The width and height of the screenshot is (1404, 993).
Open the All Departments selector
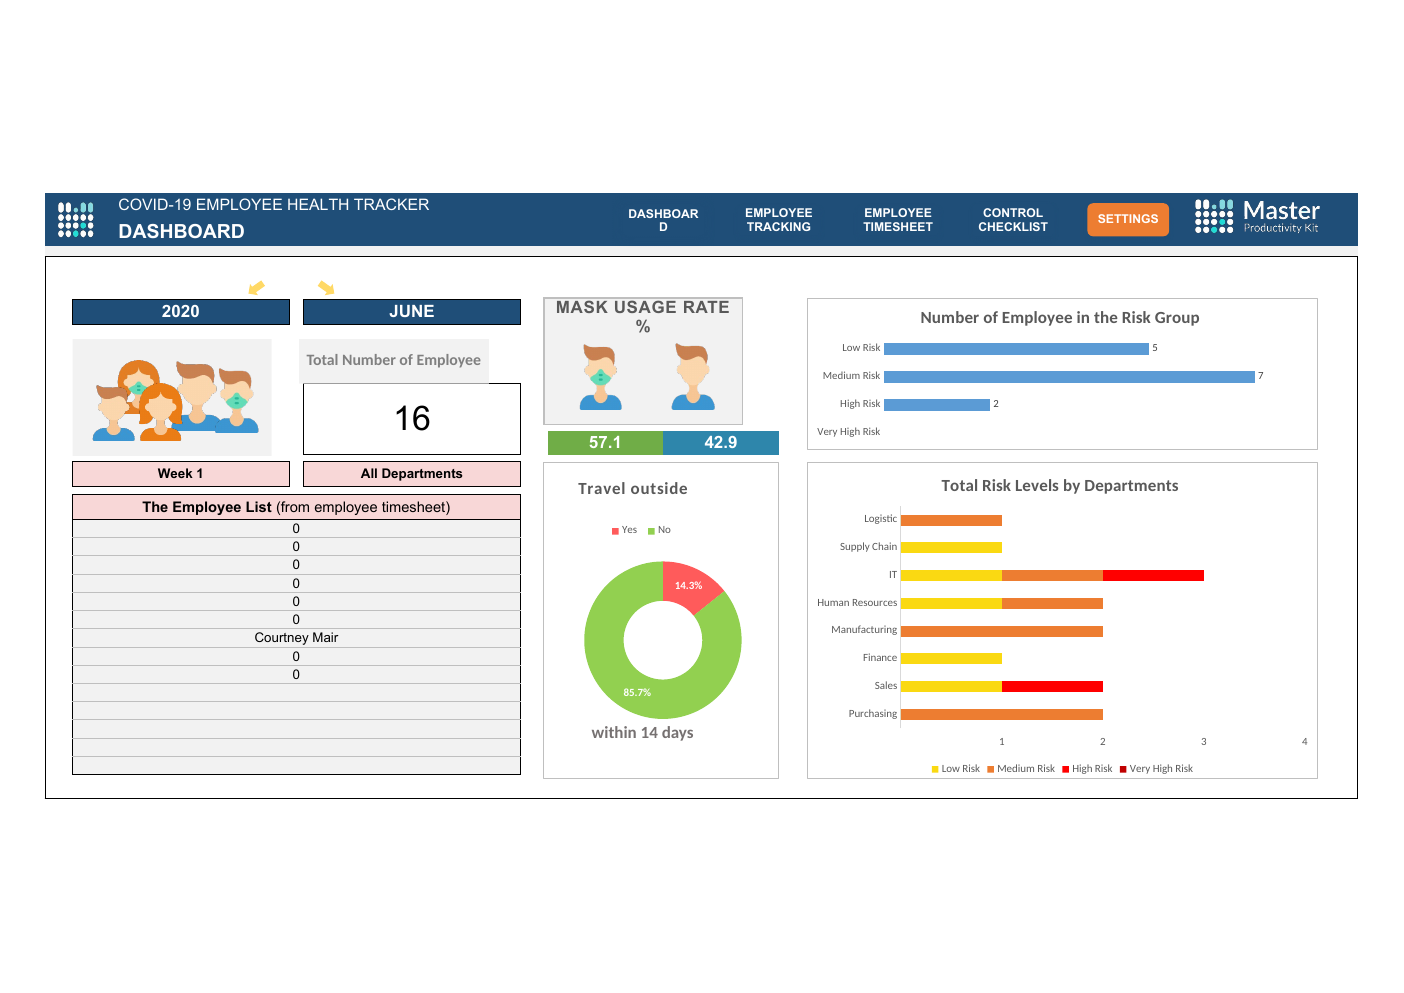coord(412,474)
